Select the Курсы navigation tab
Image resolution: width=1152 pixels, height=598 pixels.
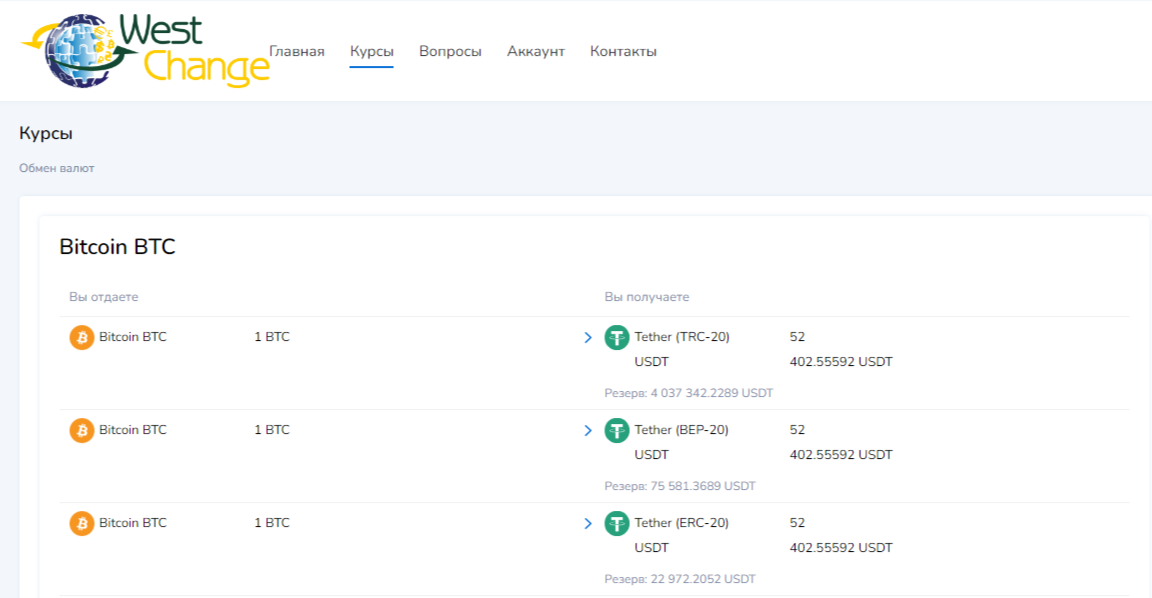point(372,51)
